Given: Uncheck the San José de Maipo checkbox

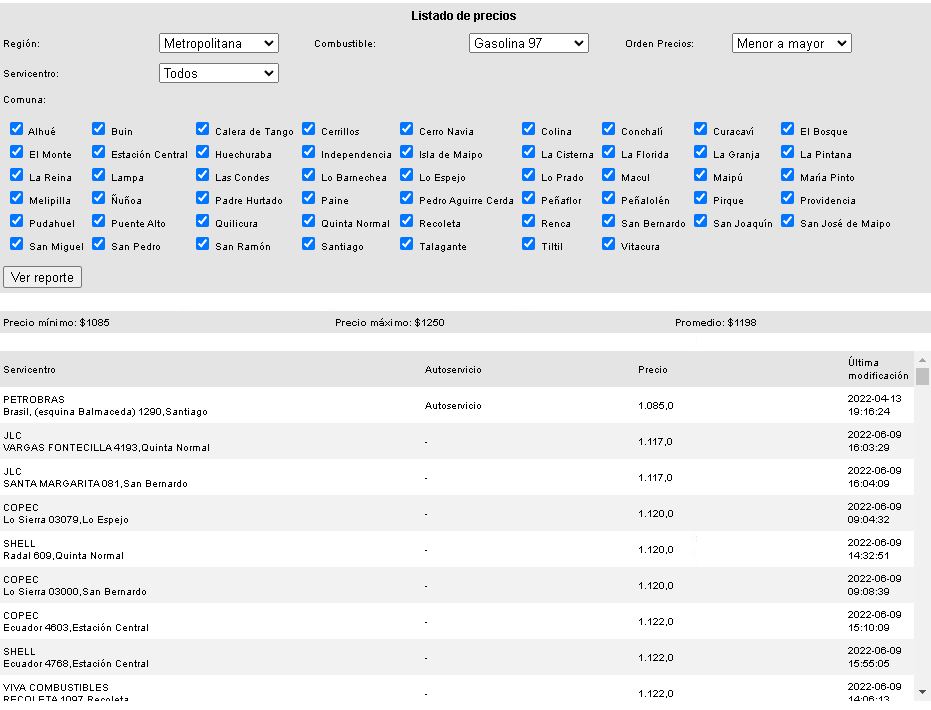Looking at the screenshot, I should pos(788,221).
